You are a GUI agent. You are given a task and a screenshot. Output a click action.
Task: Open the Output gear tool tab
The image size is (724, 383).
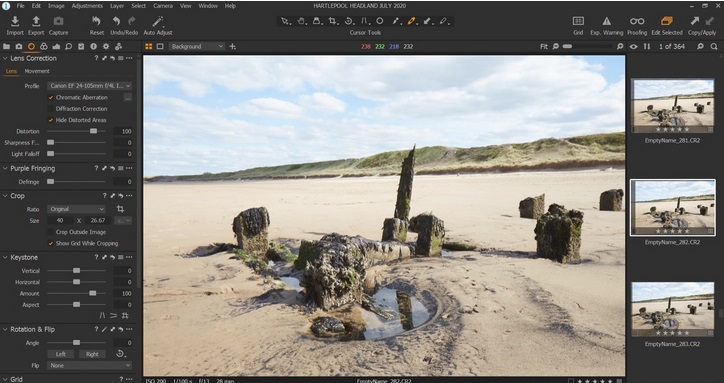click(x=106, y=46)
